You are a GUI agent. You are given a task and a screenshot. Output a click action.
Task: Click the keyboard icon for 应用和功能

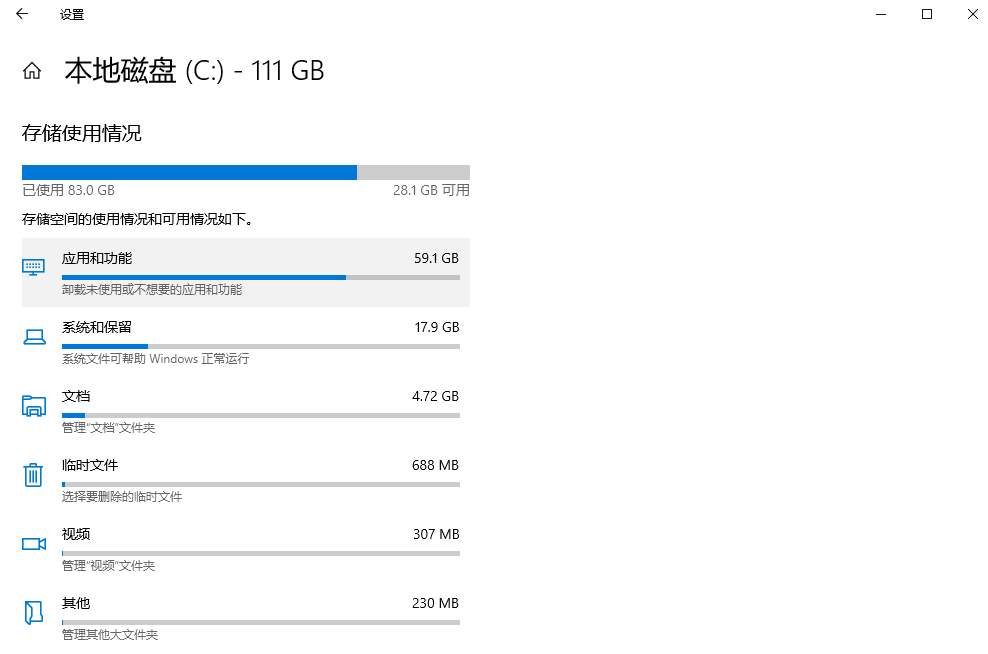(34, 267)
